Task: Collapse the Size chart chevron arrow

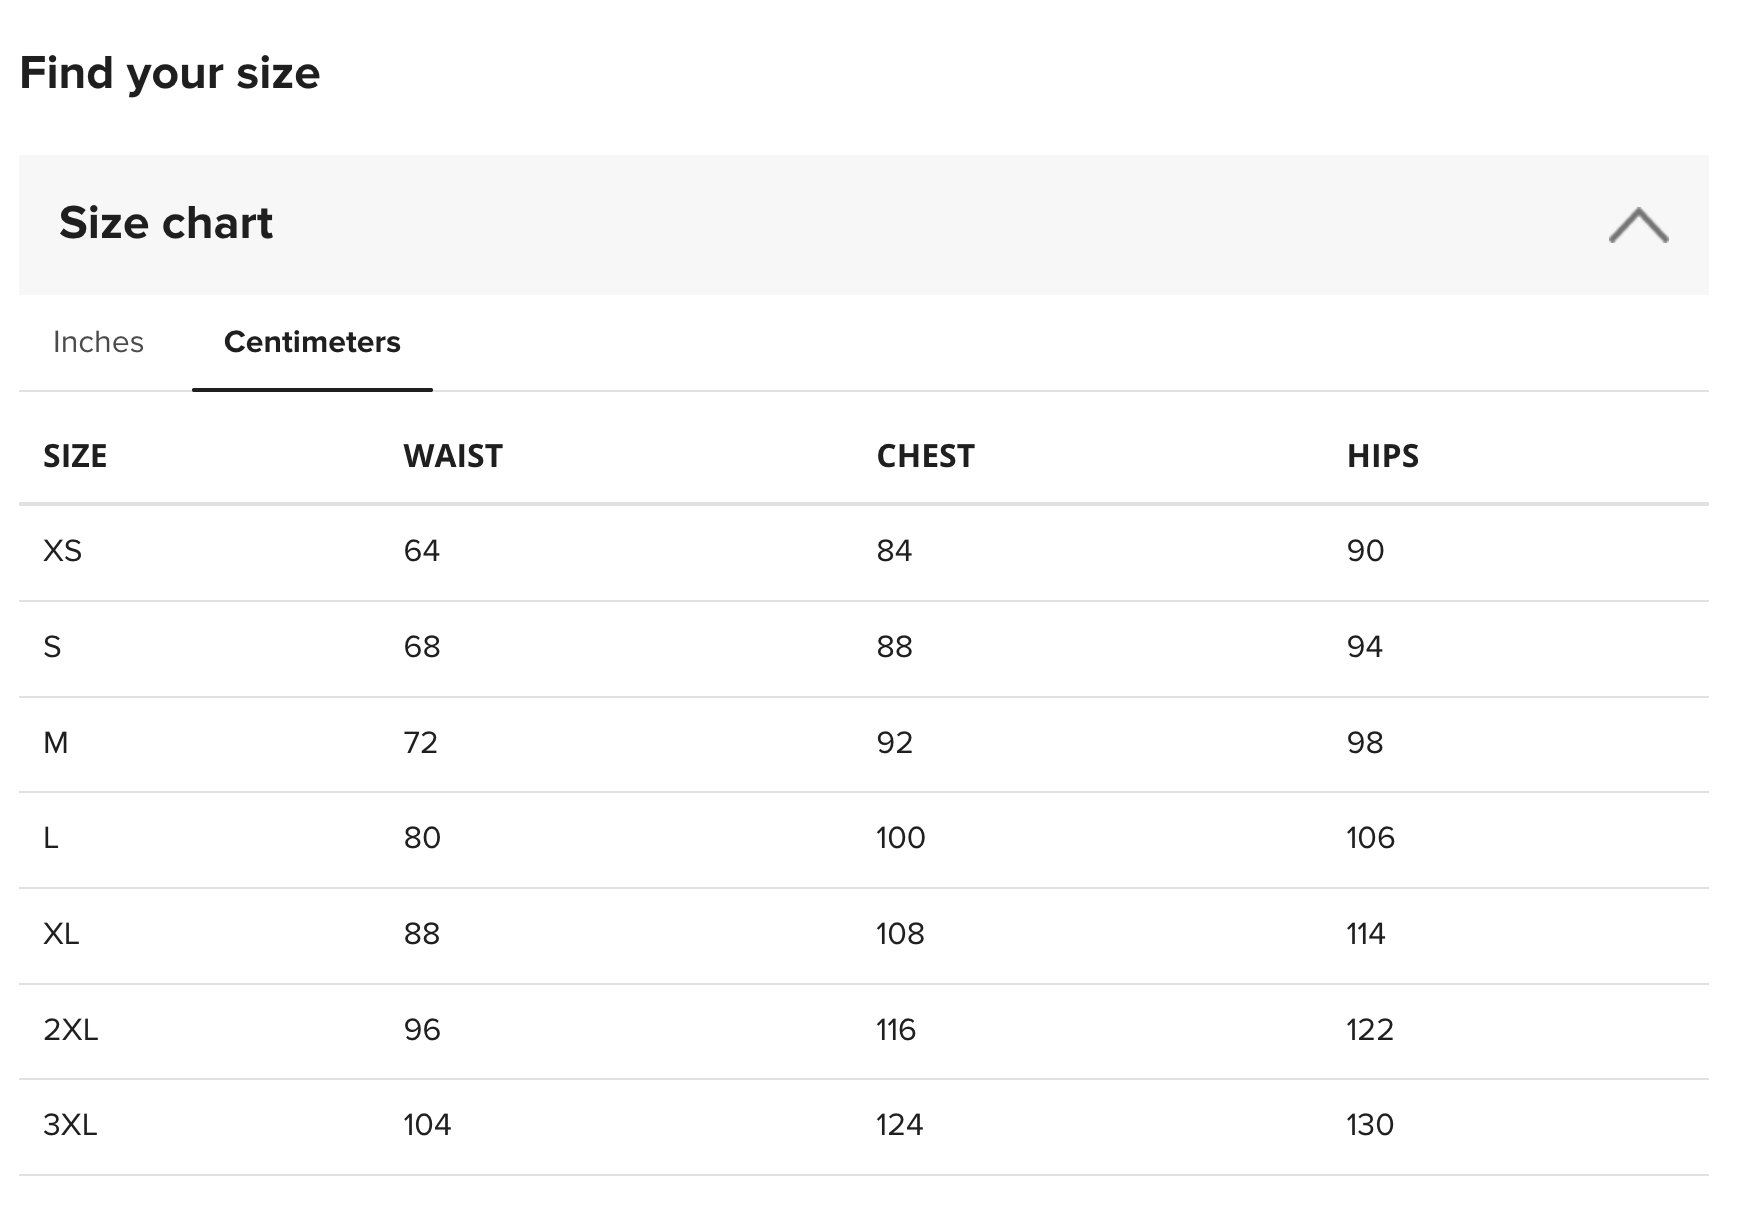Action: click(x=1637, y=226)
